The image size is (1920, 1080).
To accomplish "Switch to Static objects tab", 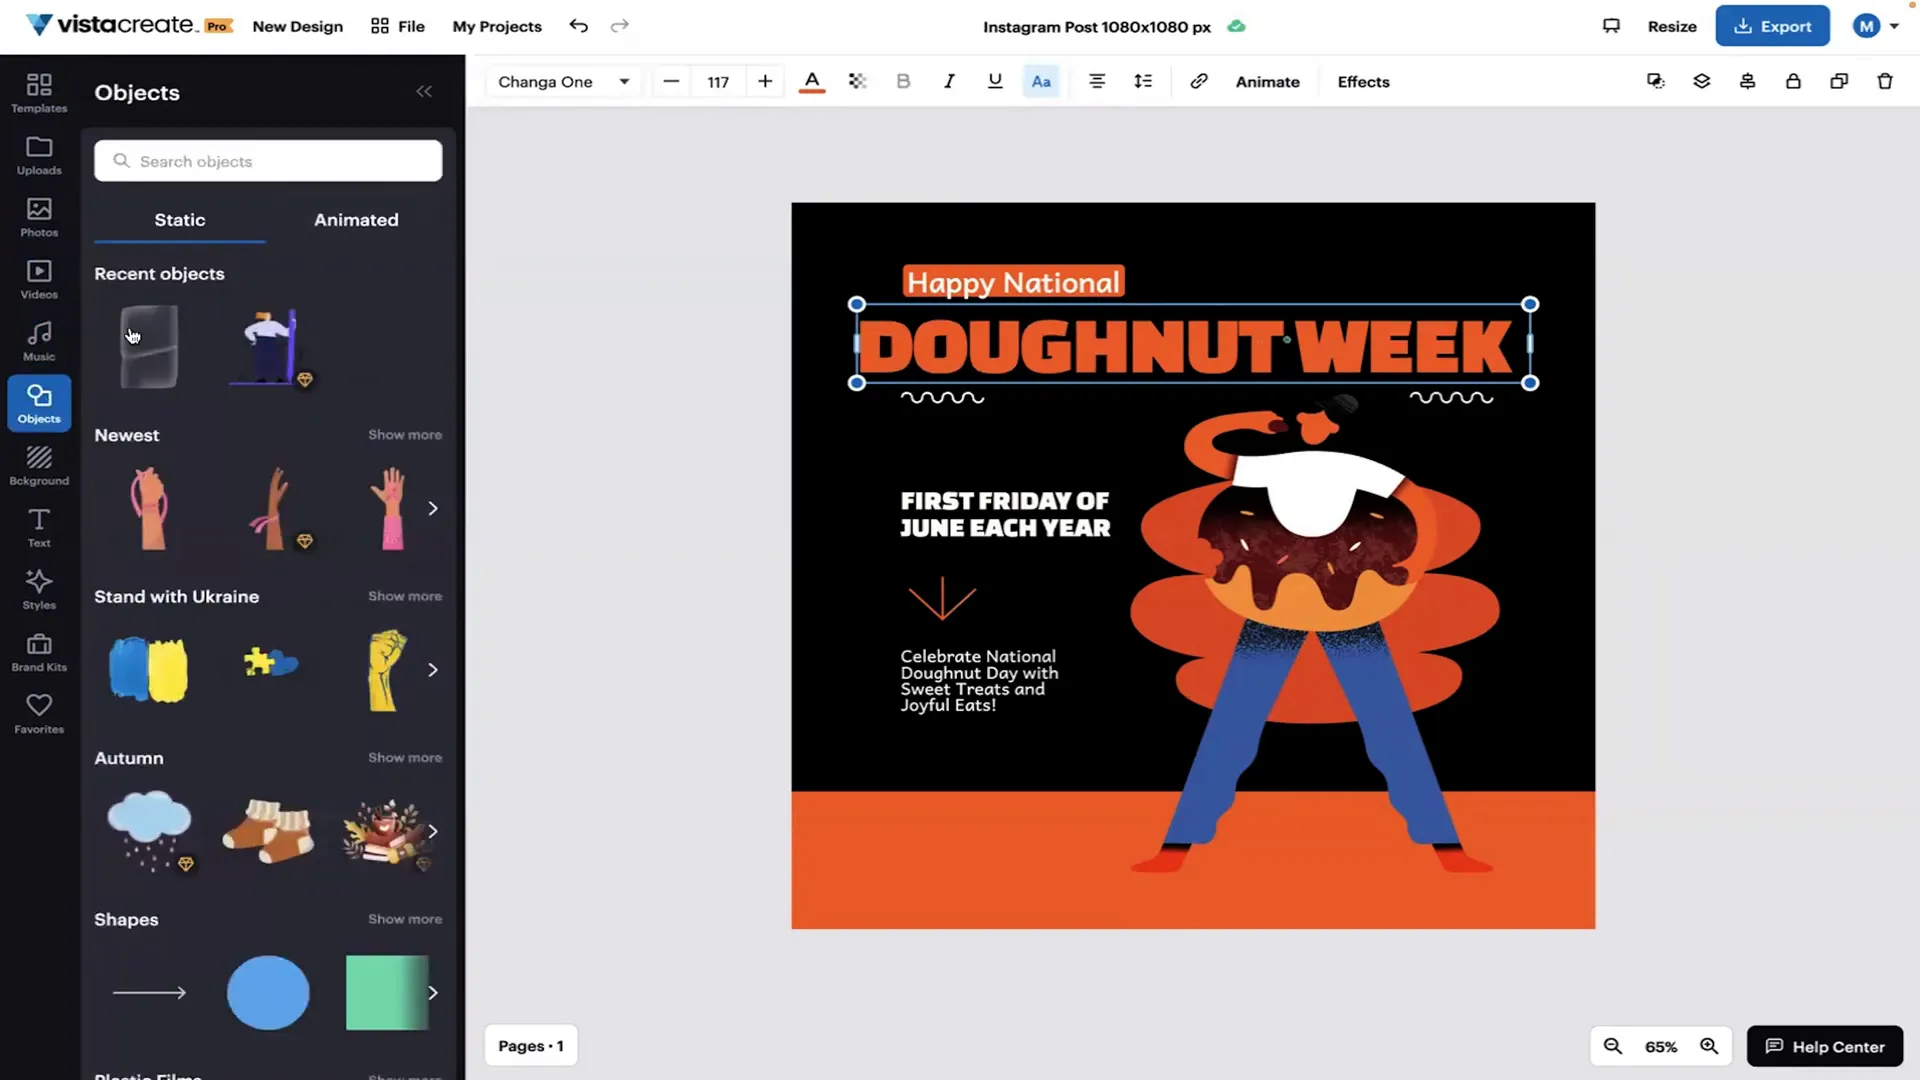I will 179,219.
